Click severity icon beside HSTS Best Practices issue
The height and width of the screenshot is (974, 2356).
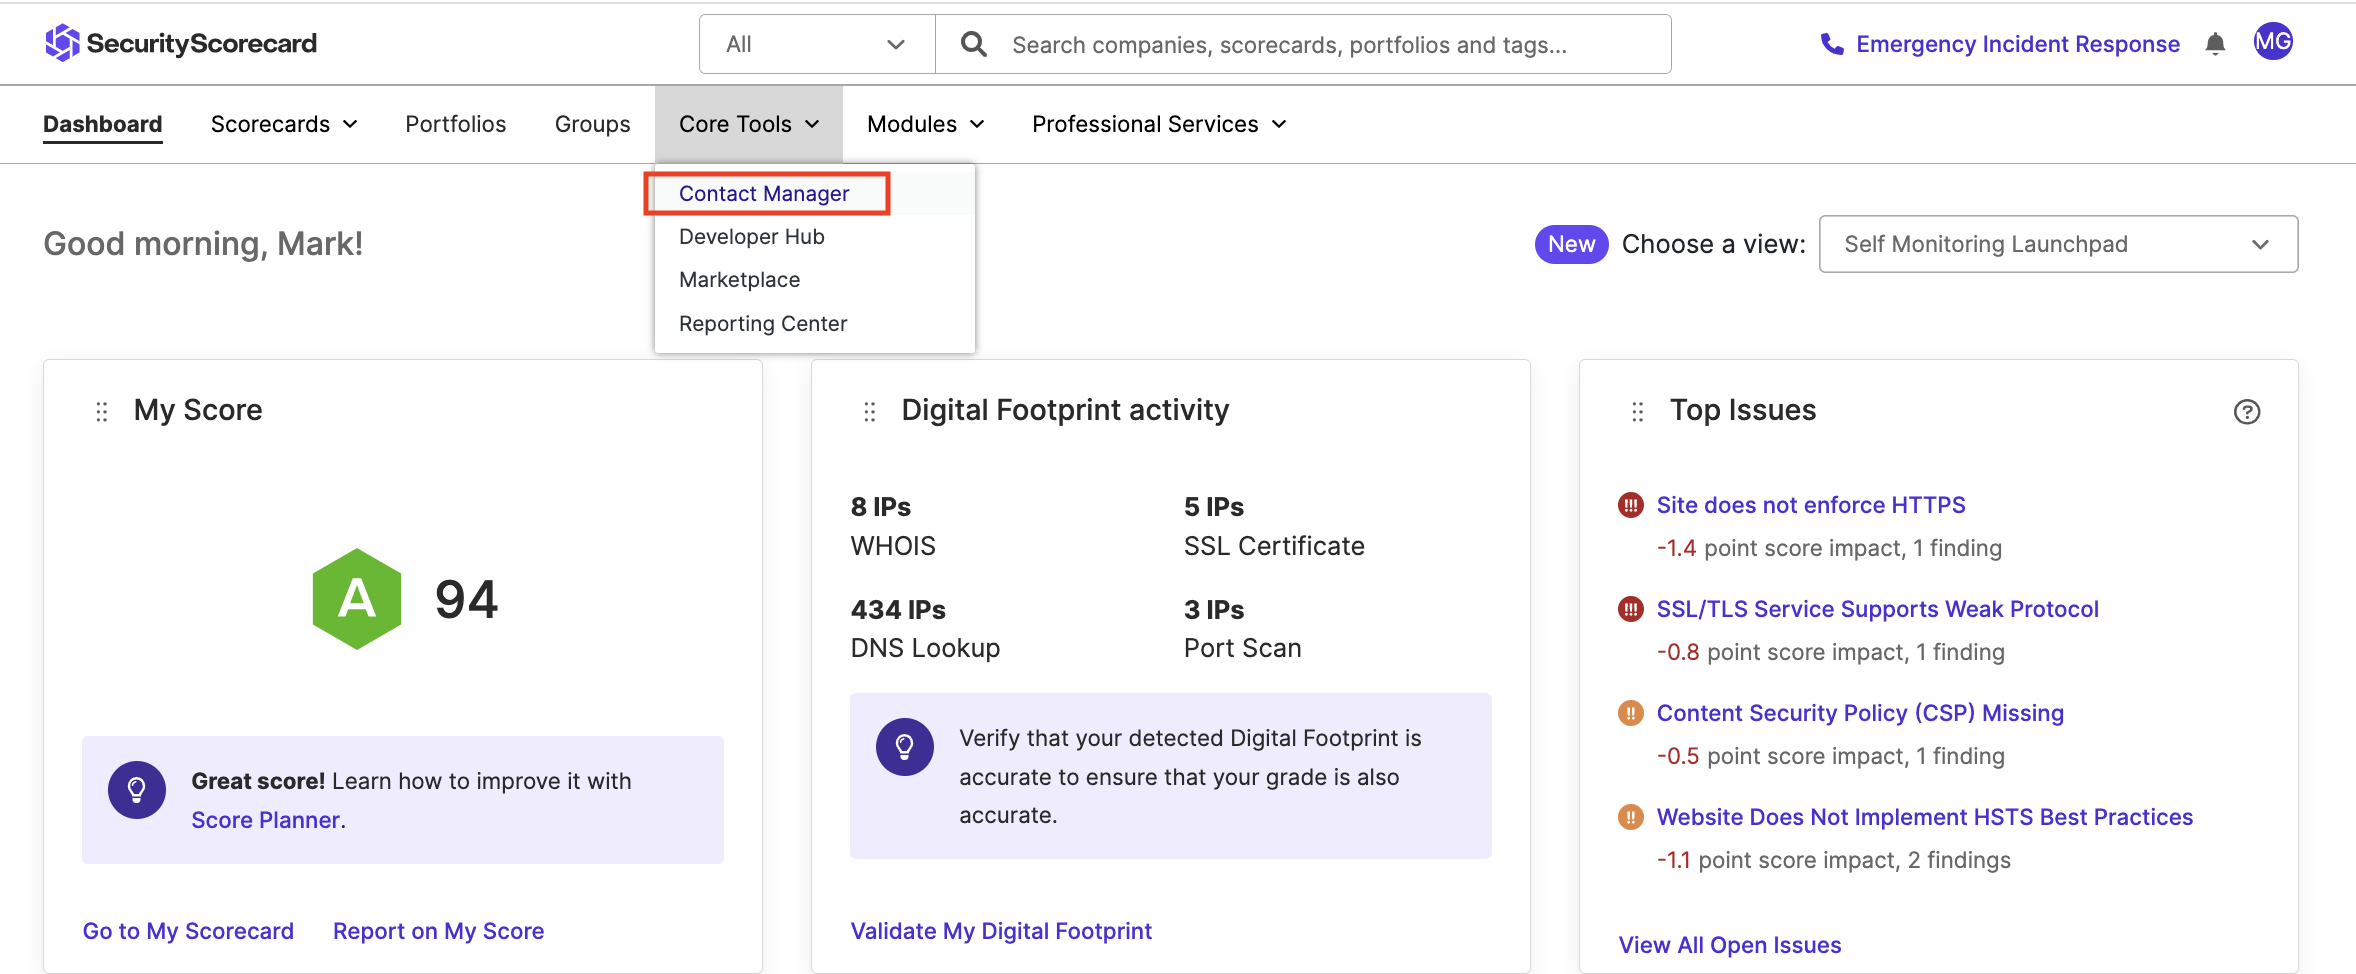point(1631,817)
